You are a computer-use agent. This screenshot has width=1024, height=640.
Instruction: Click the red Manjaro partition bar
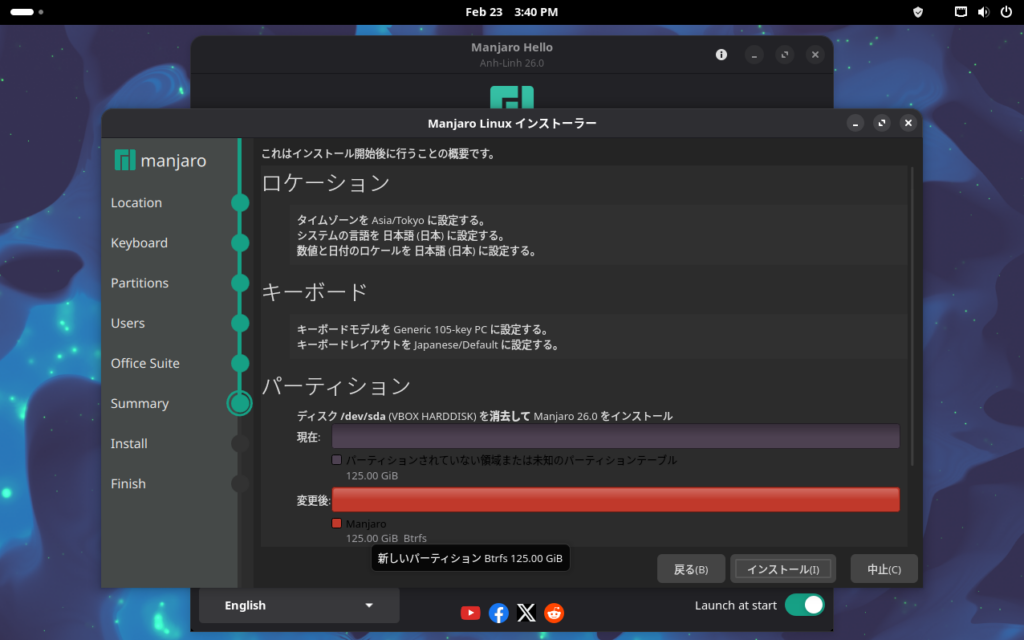pos(615,499)
